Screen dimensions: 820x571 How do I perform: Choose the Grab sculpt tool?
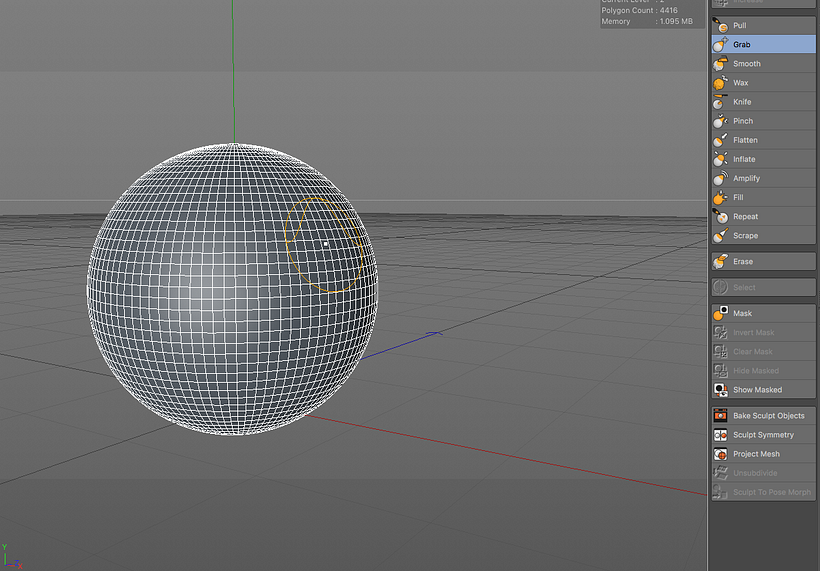[x=763, y=44]
